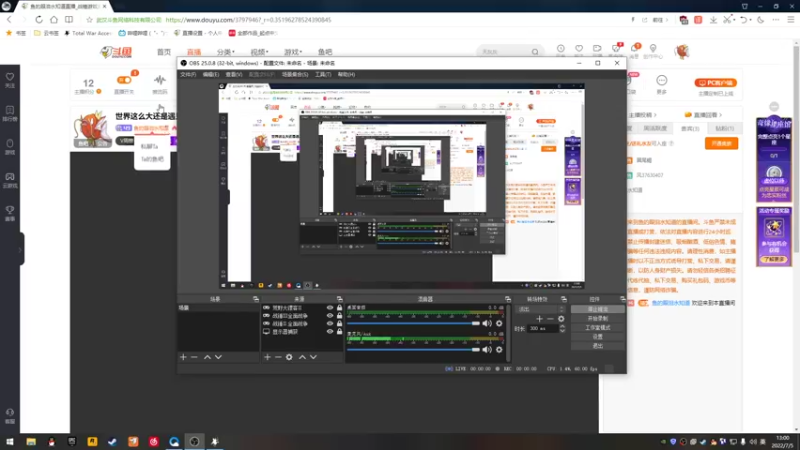Open OBS 文件(F) menu
Screen dimensions: 800x450
pos(188,74)
